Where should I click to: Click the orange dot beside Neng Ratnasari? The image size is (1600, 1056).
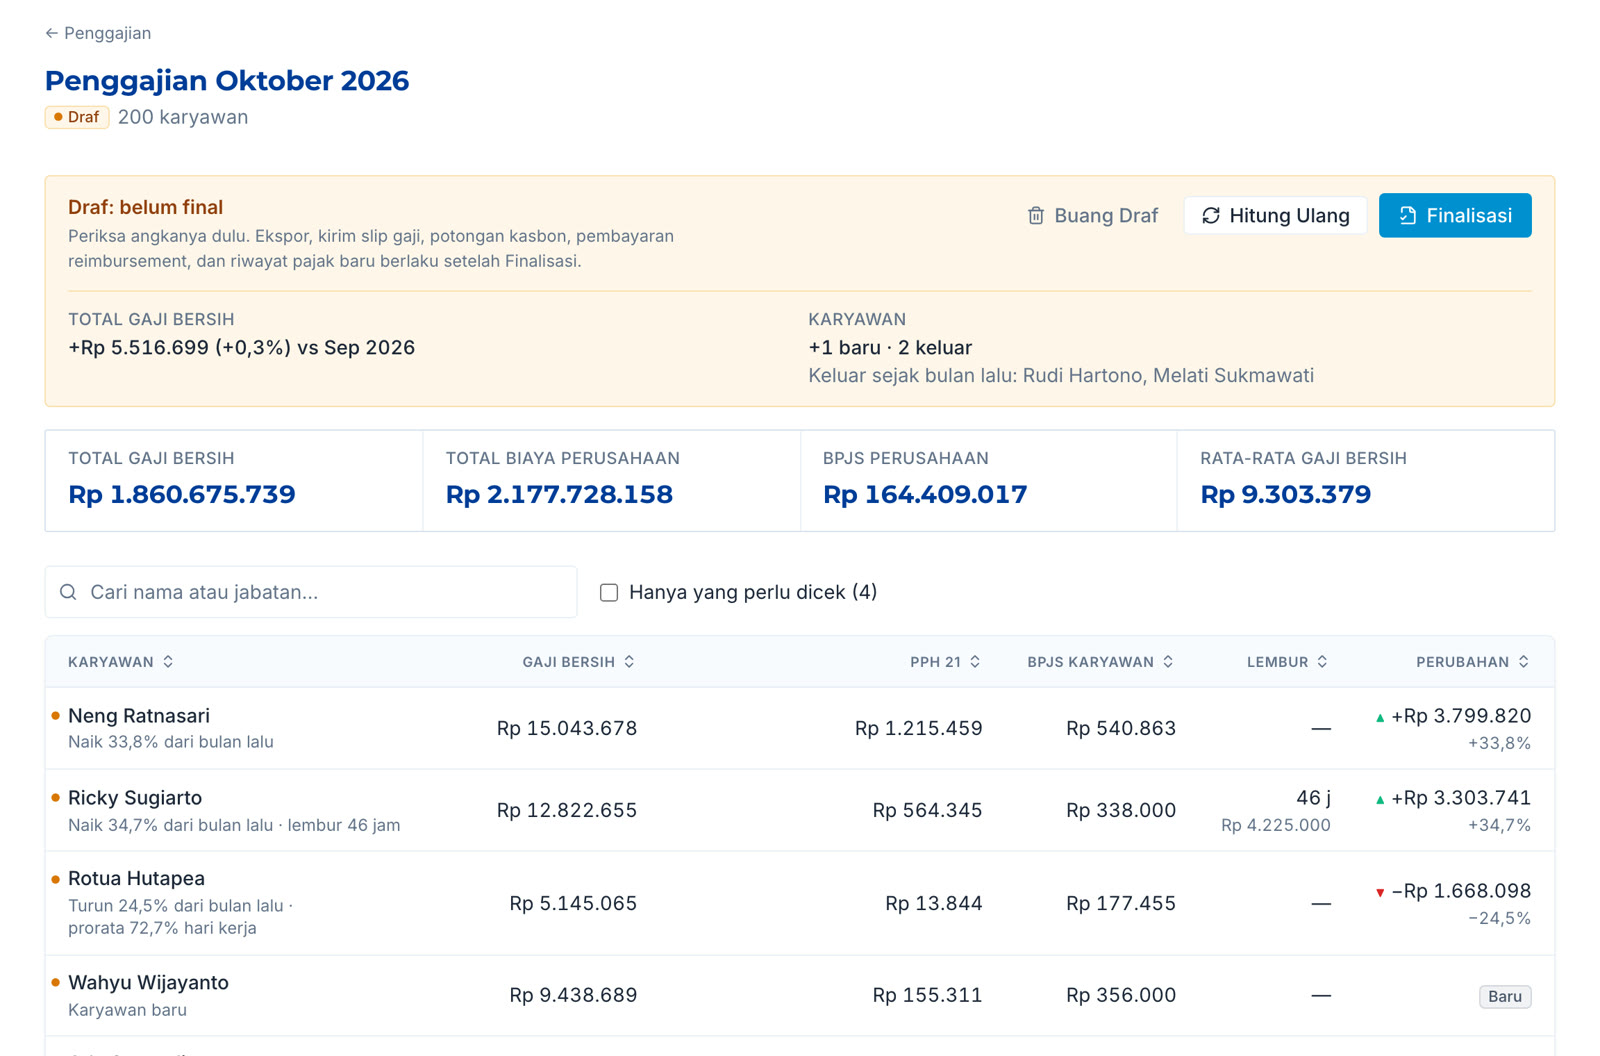tap(56, 716)
